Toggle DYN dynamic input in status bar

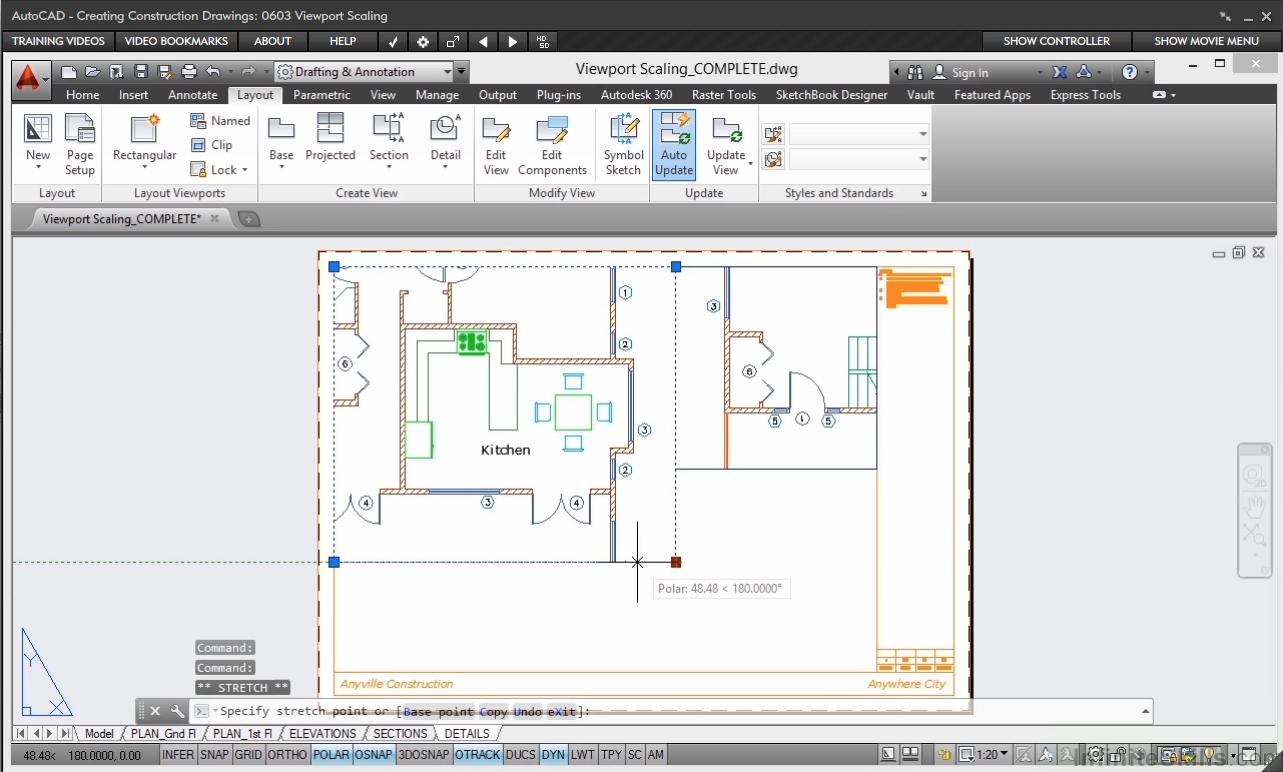(x=553, y=755)
